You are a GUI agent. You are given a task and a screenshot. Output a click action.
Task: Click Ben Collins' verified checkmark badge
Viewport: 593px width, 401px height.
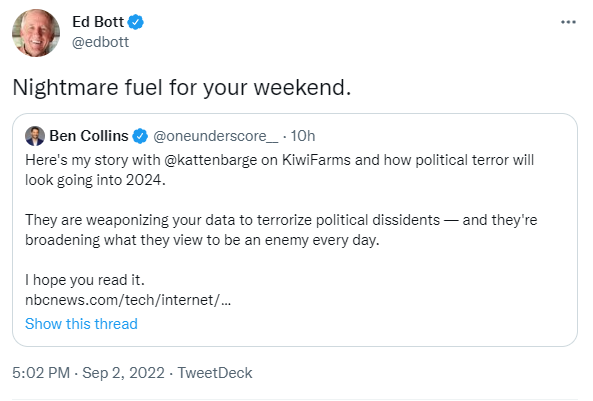[x=140, y=136]
